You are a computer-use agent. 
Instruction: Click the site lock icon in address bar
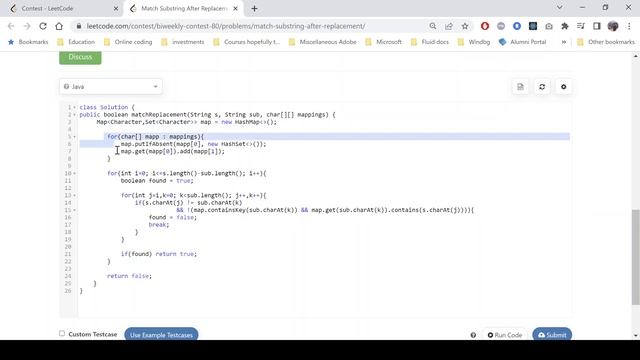pyautogui.click(x=79, y=26)
